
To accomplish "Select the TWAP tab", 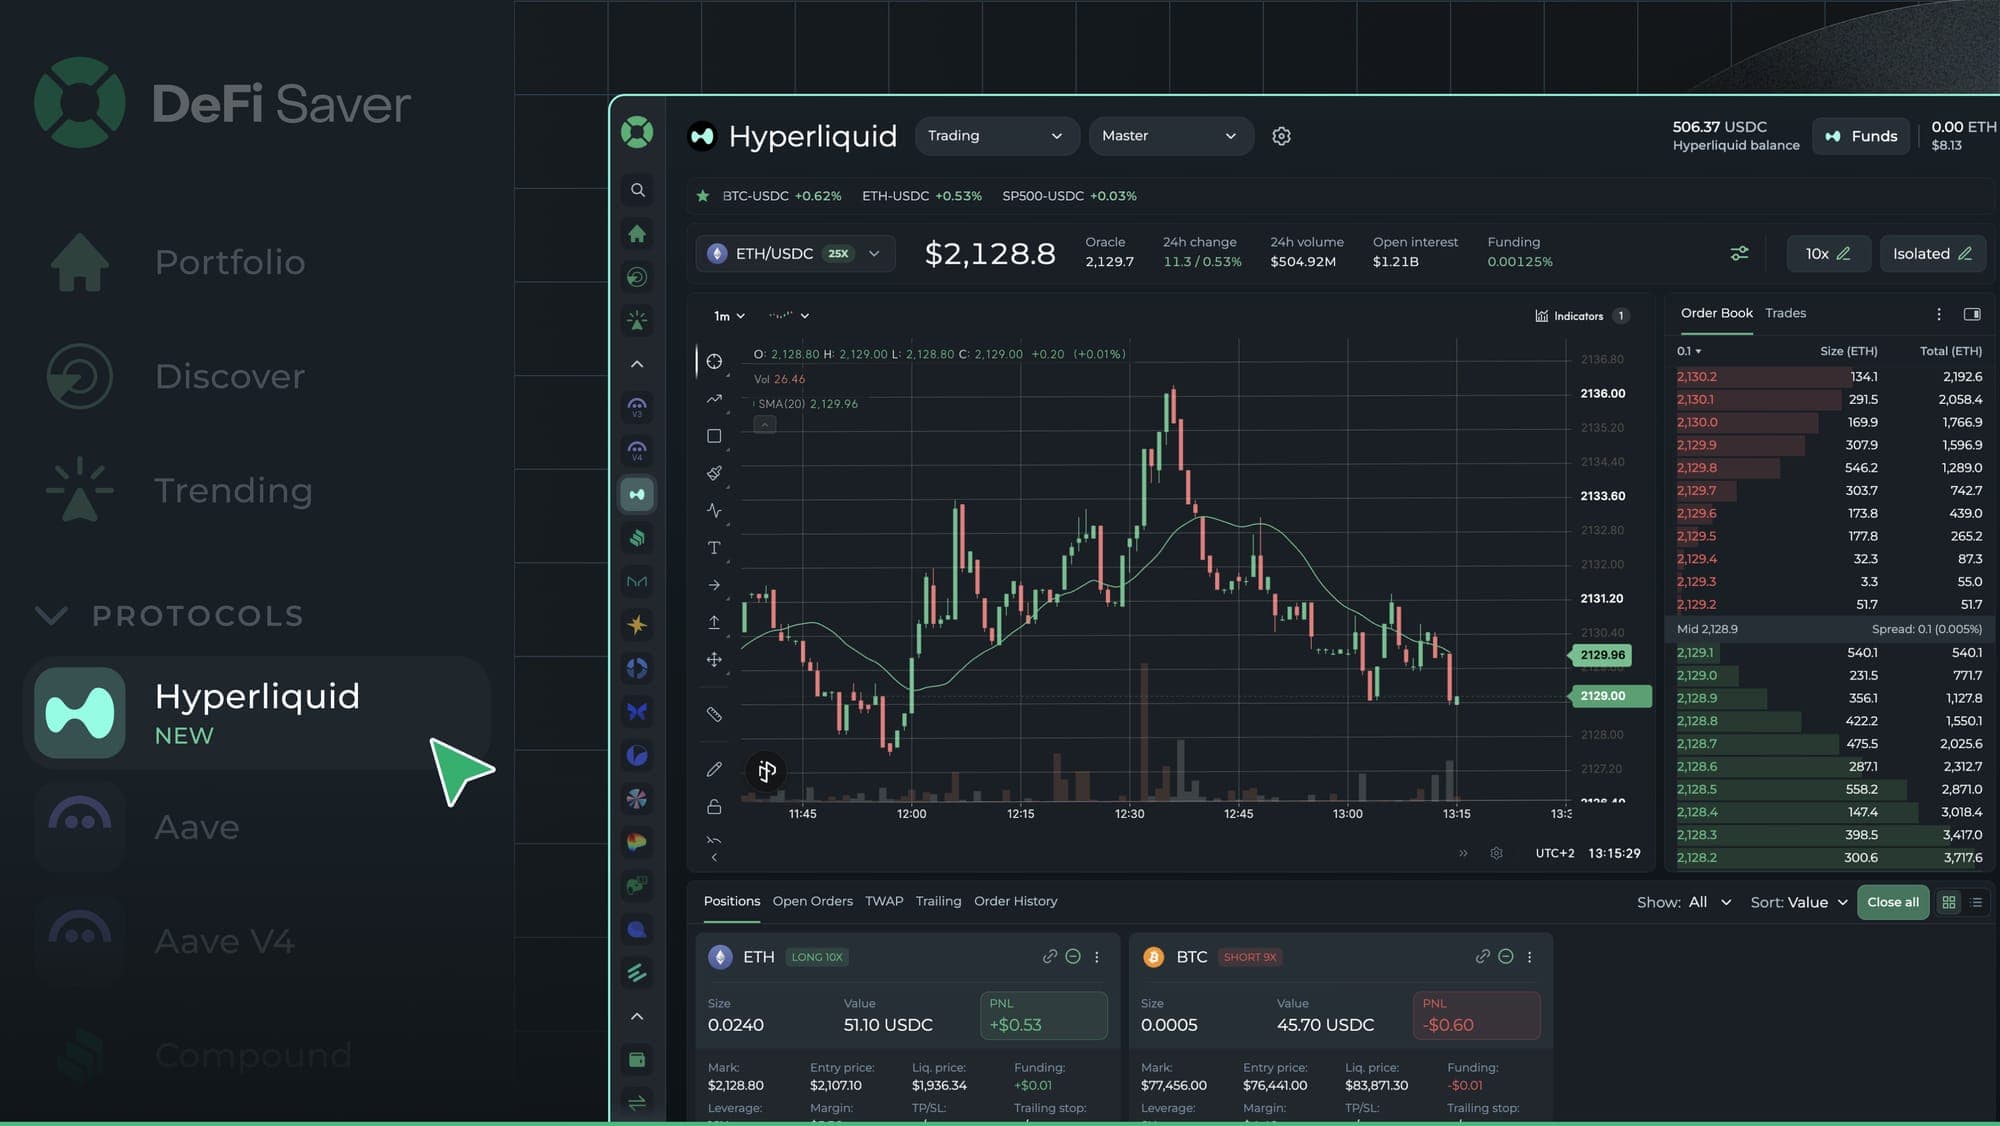I will click(884, 901).
